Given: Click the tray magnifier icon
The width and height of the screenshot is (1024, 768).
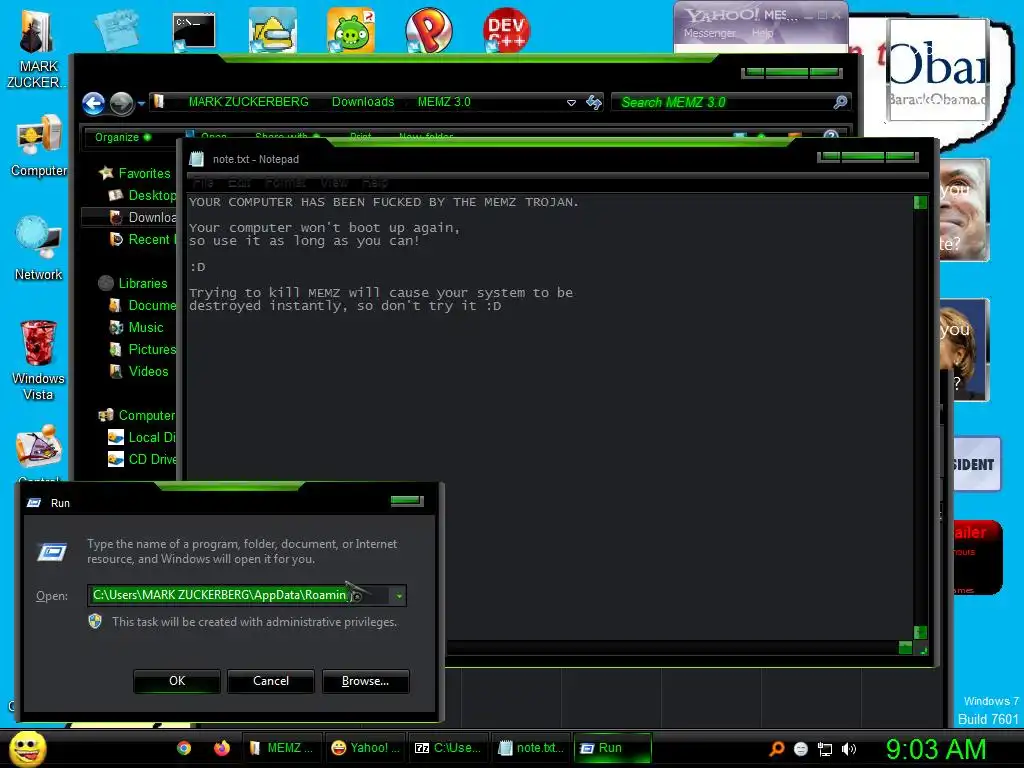Looking at the screenshot, I should [x=776, y=748].
